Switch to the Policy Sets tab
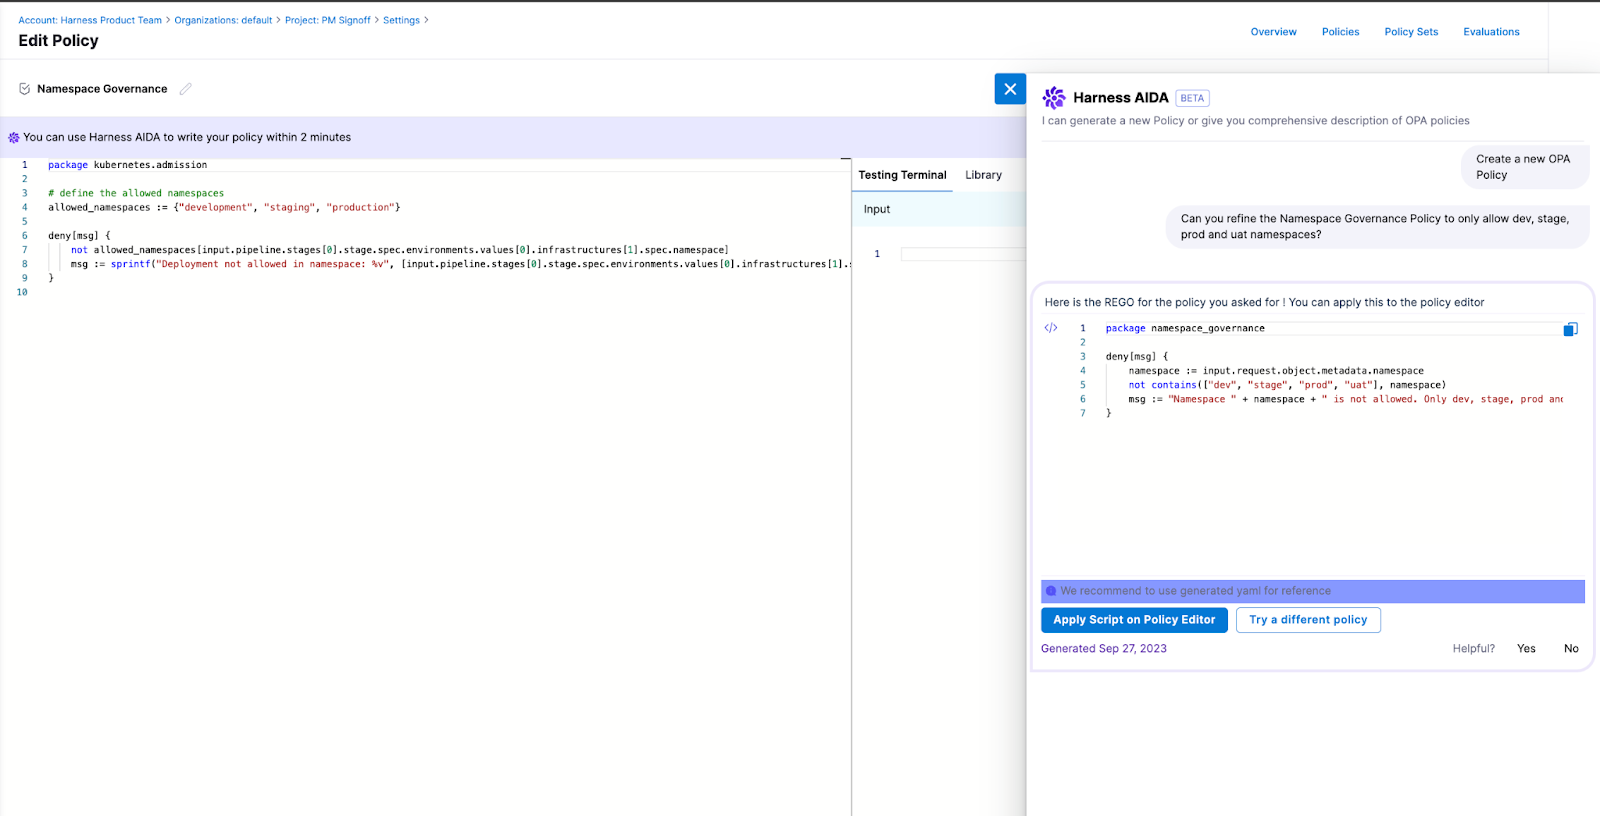This screenshot has height=816, width=1600. (1411, 32)
